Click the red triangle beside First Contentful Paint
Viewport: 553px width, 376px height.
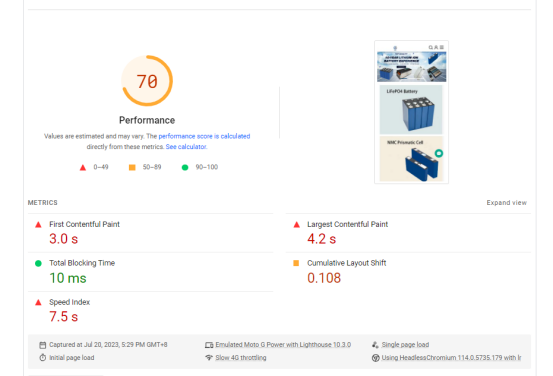[x=38, y=225]
